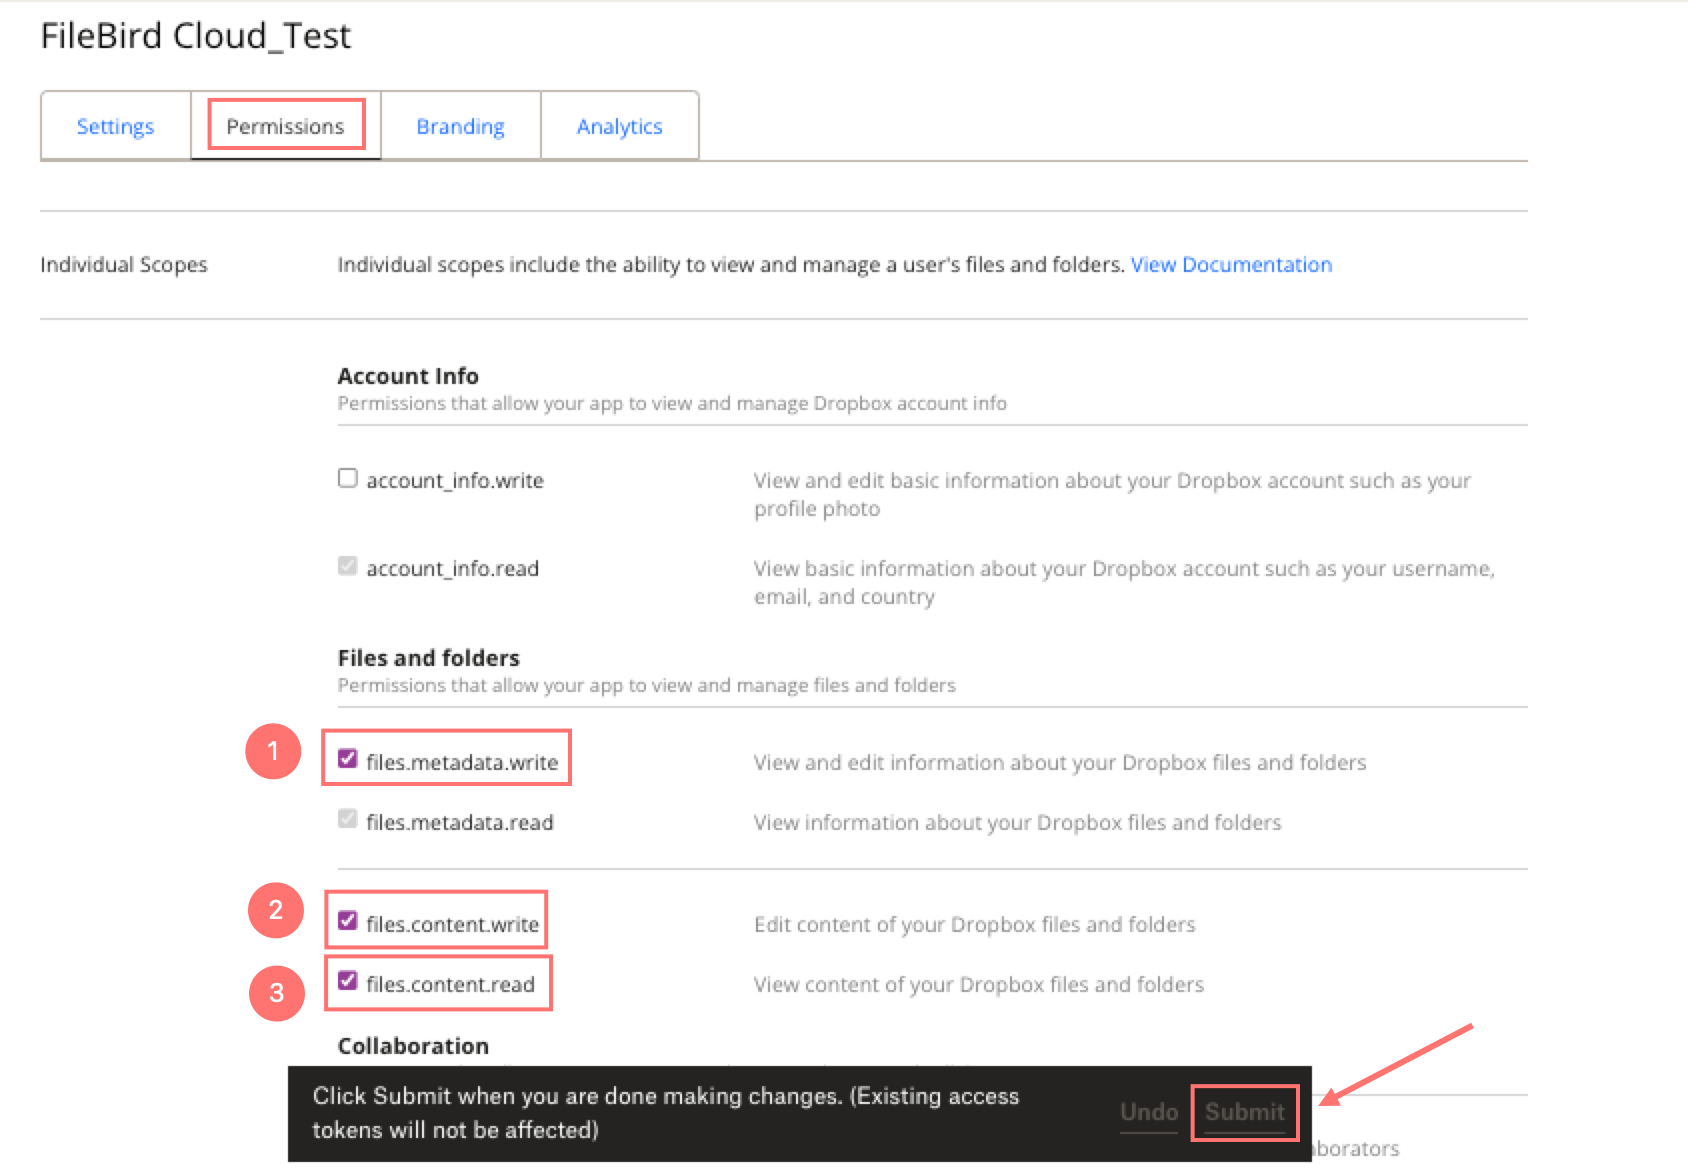Screen dimensions: 1688x1172
Task: Click Submit to save permission changes
Action: (x=1244, y=1112)
